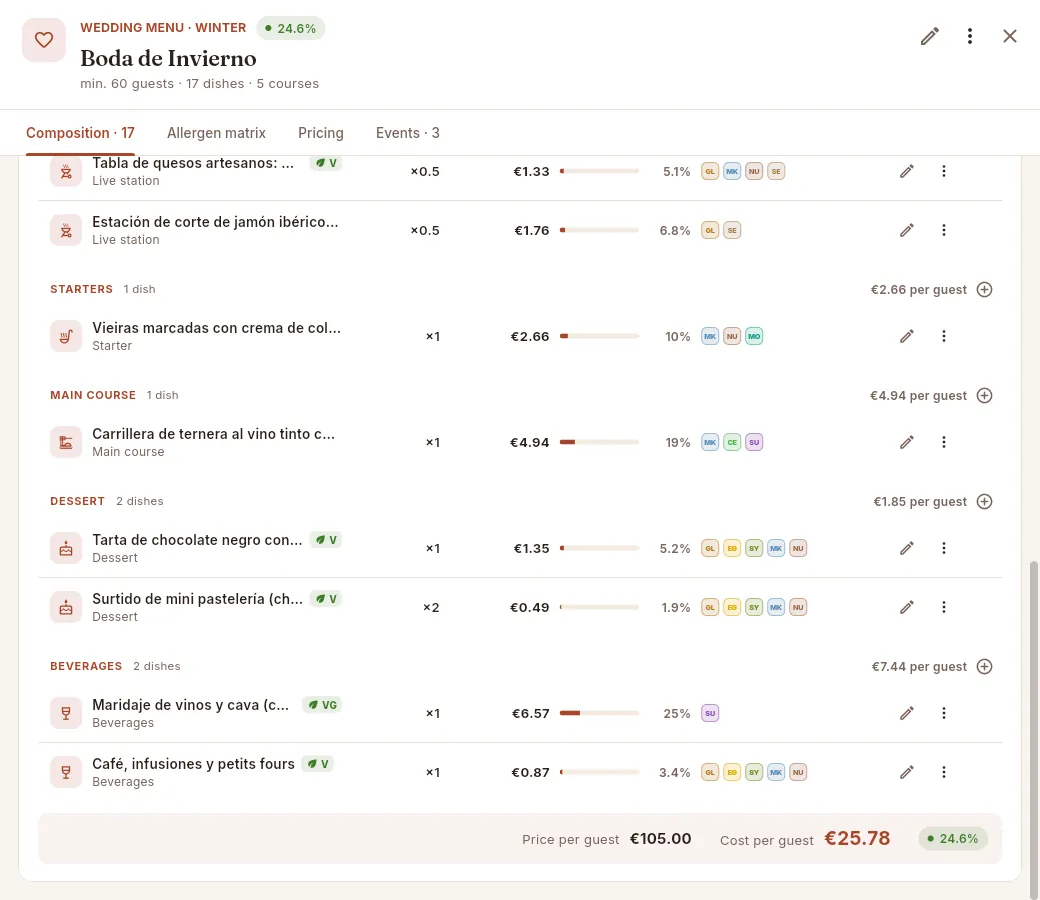Click the 19% share of Carrillera de ternera

678,442
